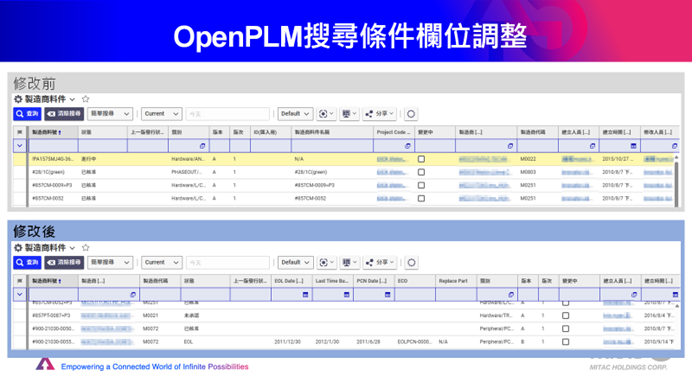Expand the 製造商料件 title chevron in 修改後

(x=72, y=248)
